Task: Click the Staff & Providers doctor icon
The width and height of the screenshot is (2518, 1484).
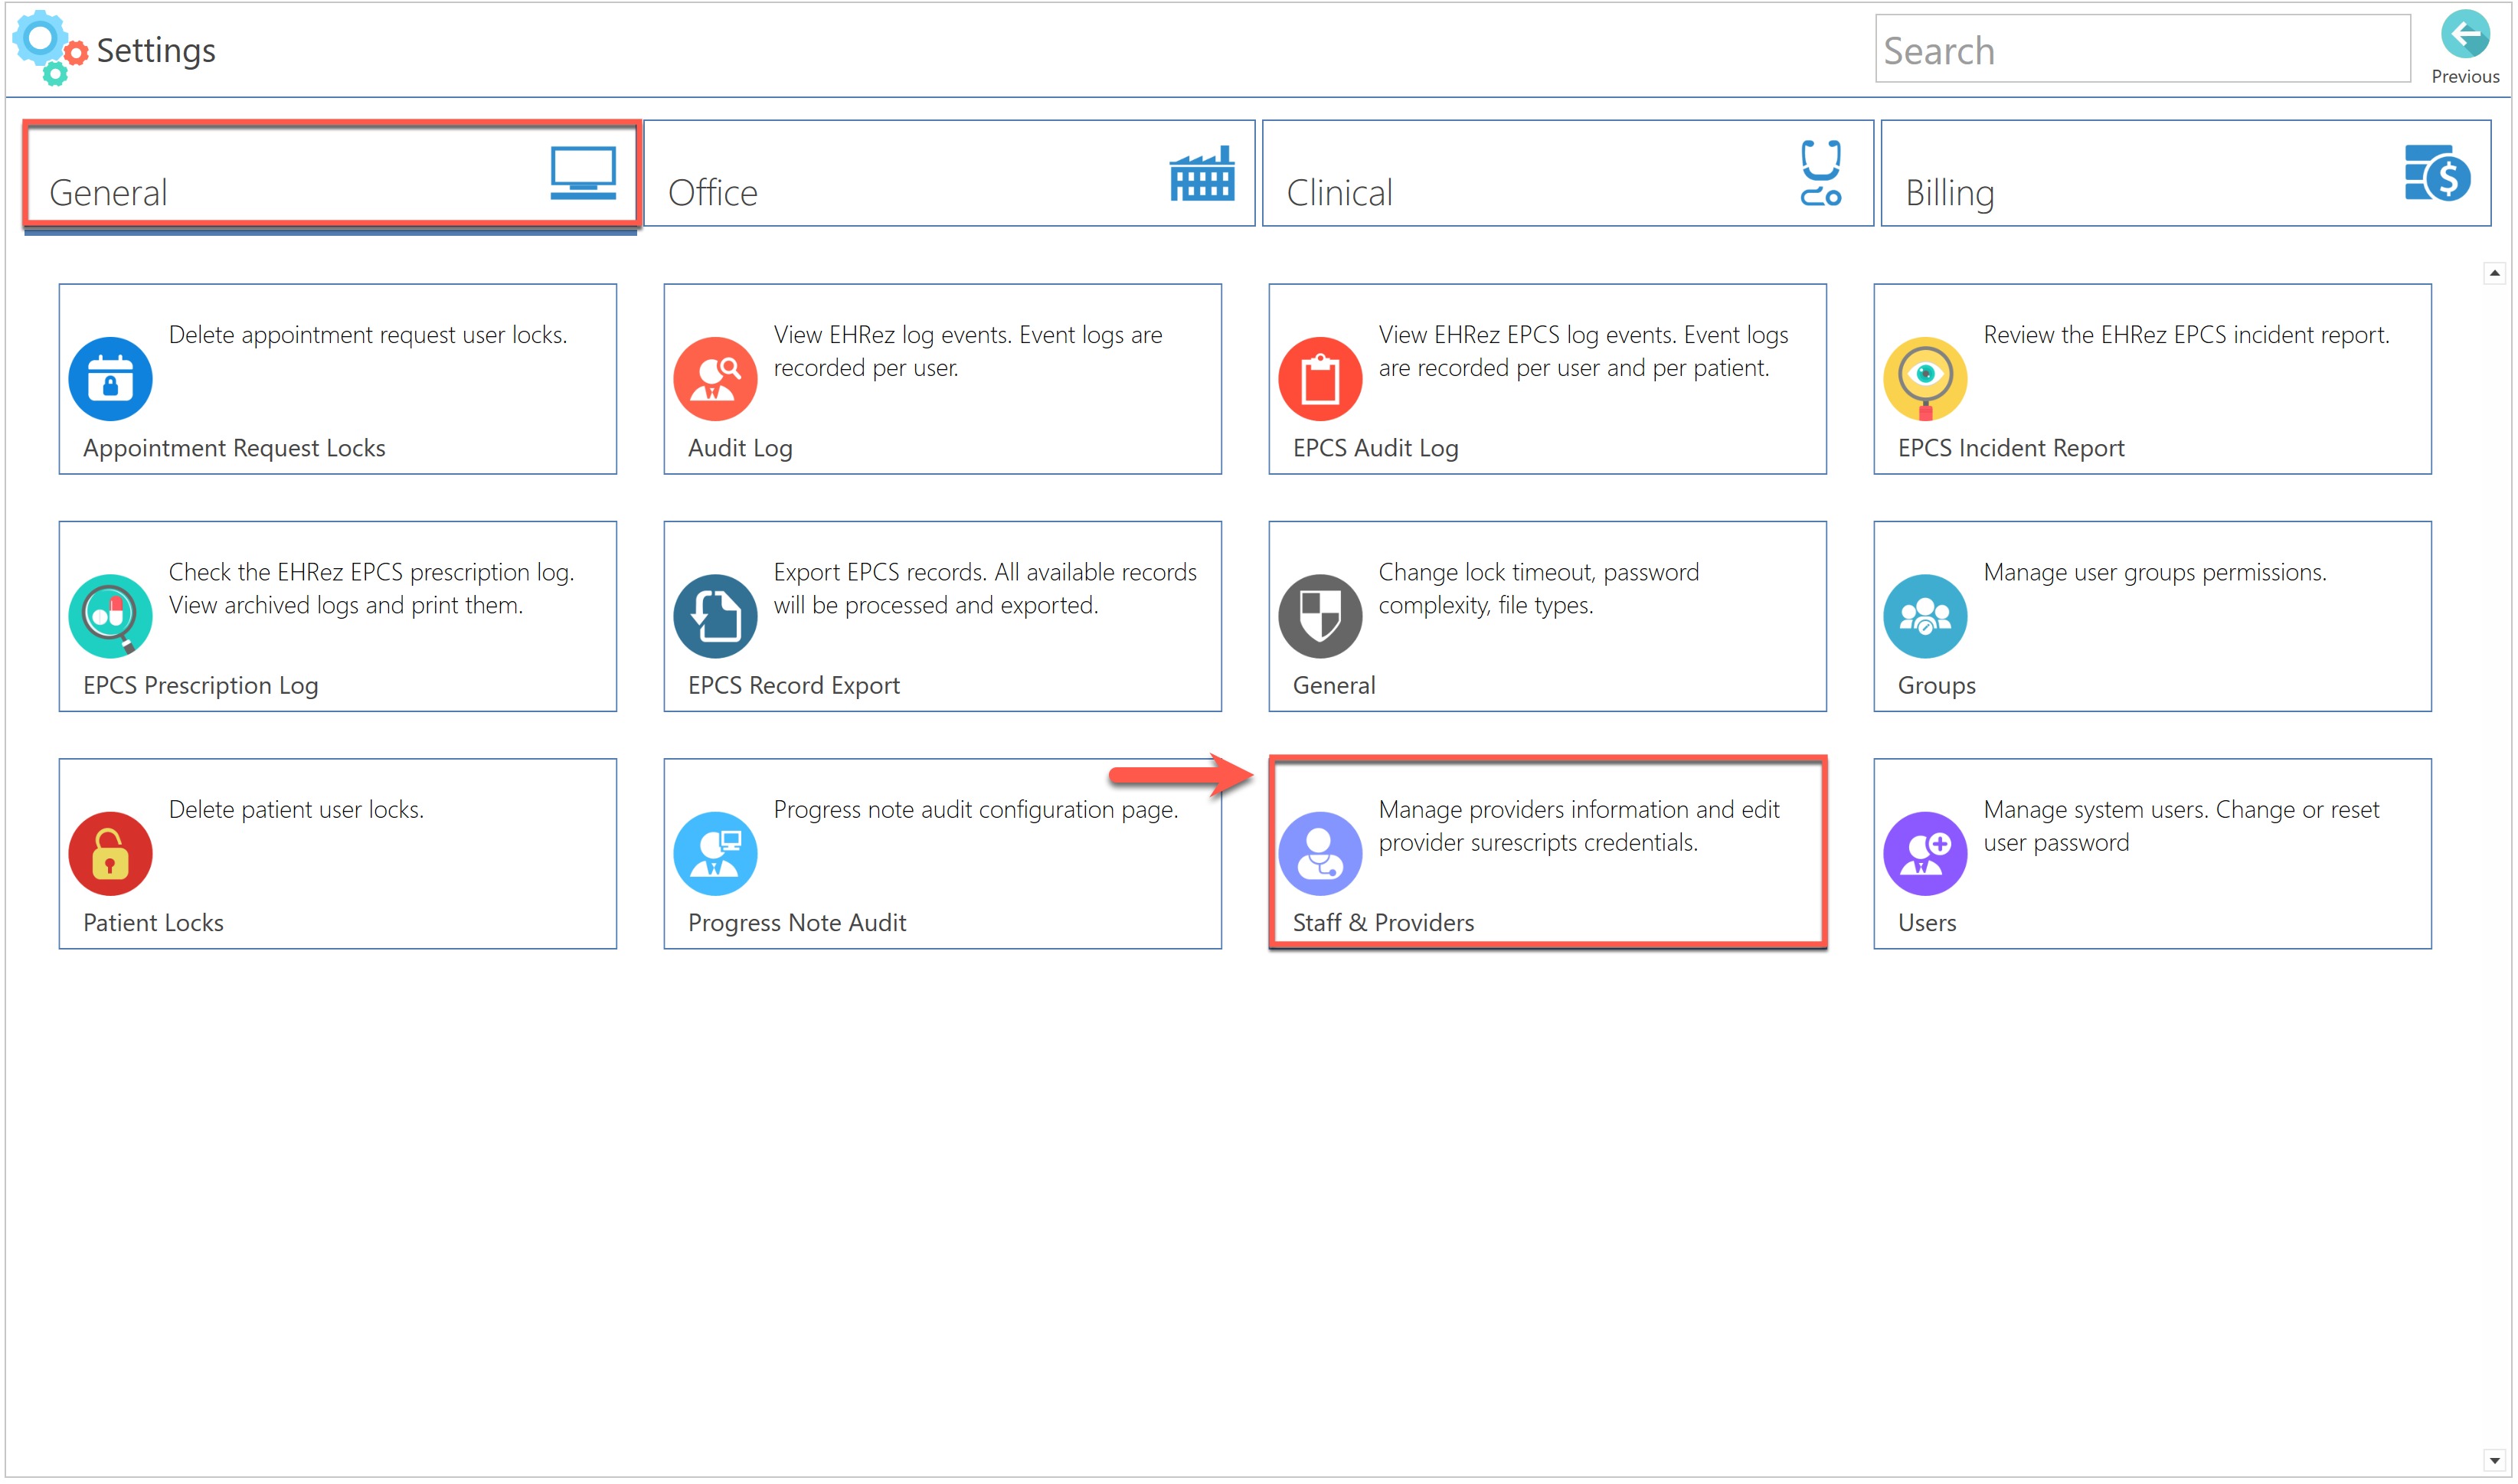Action: 1320,853
